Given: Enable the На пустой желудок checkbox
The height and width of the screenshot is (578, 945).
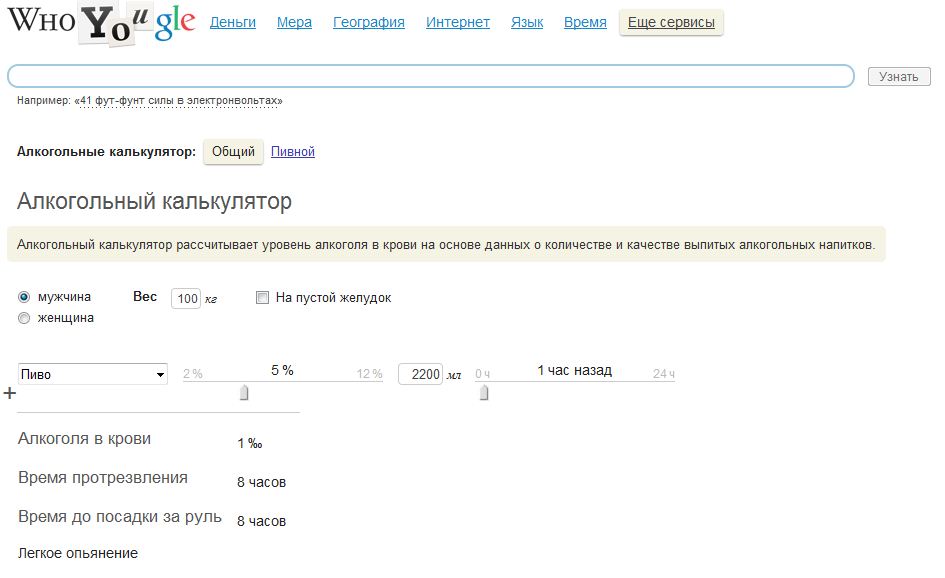Looking at the screenshot, I should pyautogui.click(x=263, y=297).
